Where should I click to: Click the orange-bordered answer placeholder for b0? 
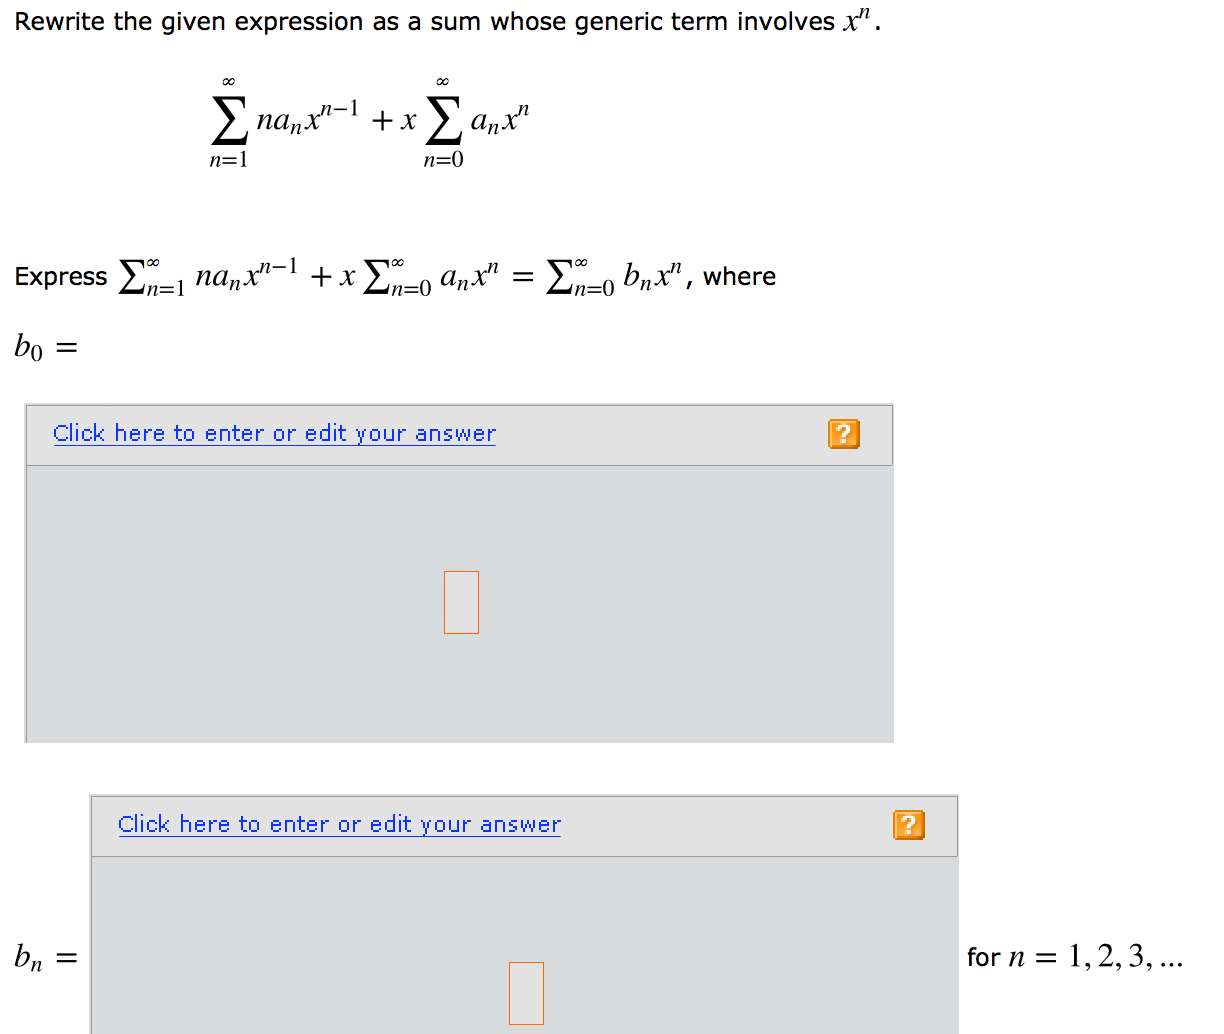460,602
